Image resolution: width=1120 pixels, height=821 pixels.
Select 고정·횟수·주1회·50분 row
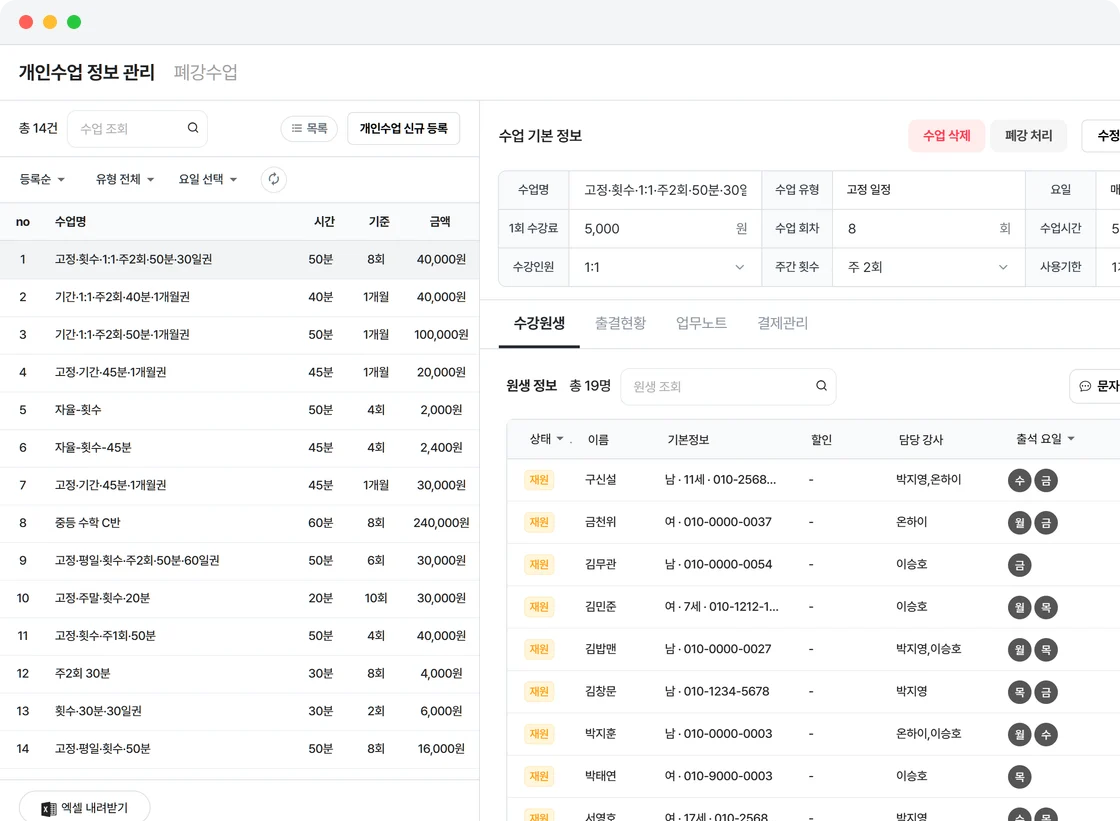click(239, 636)
